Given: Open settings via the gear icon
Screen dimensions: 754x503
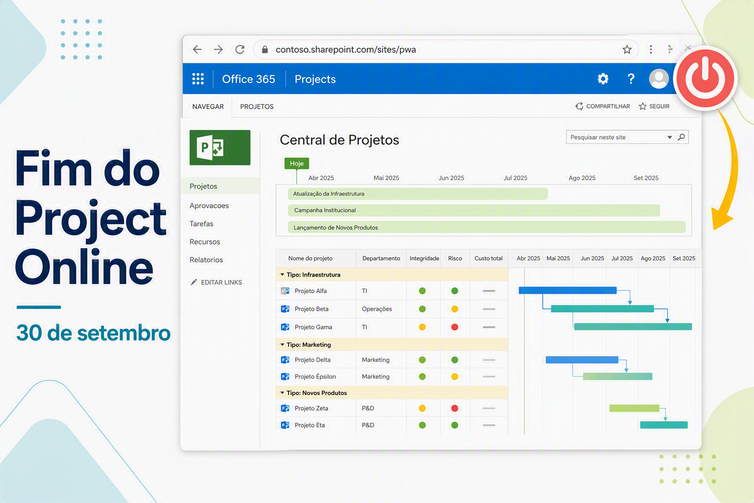Looking at the screenshot, I should point(603,79).
